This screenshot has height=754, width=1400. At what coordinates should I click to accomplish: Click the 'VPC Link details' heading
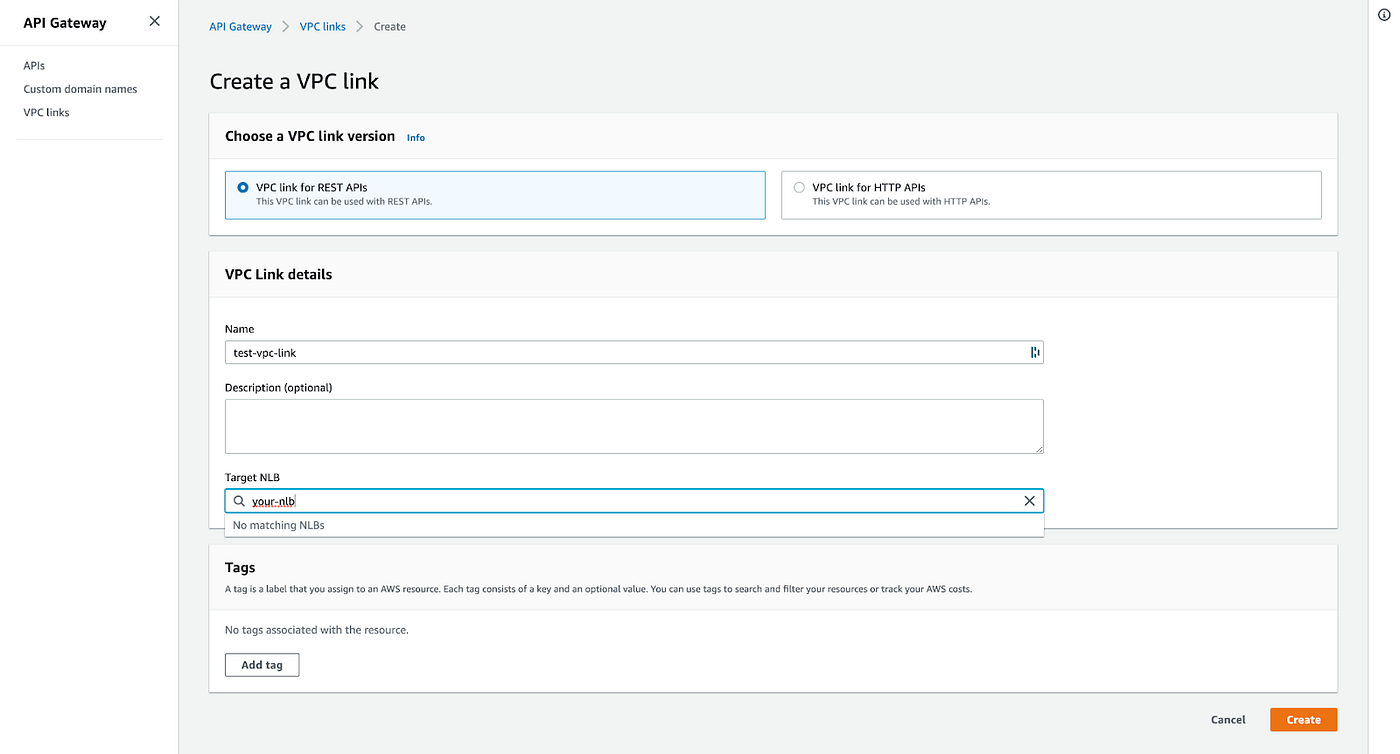(278, 274)
